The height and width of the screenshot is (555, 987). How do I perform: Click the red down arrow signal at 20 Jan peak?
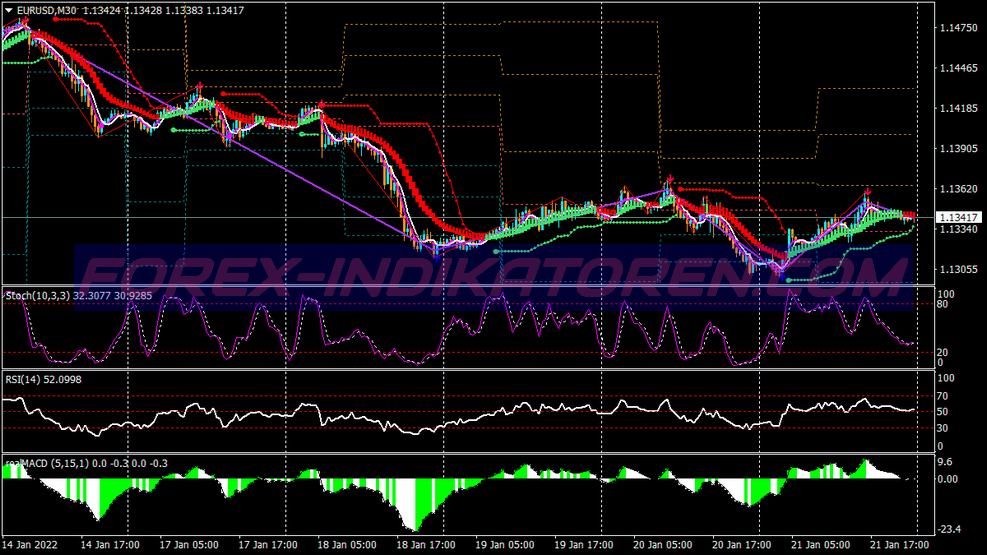670,178
